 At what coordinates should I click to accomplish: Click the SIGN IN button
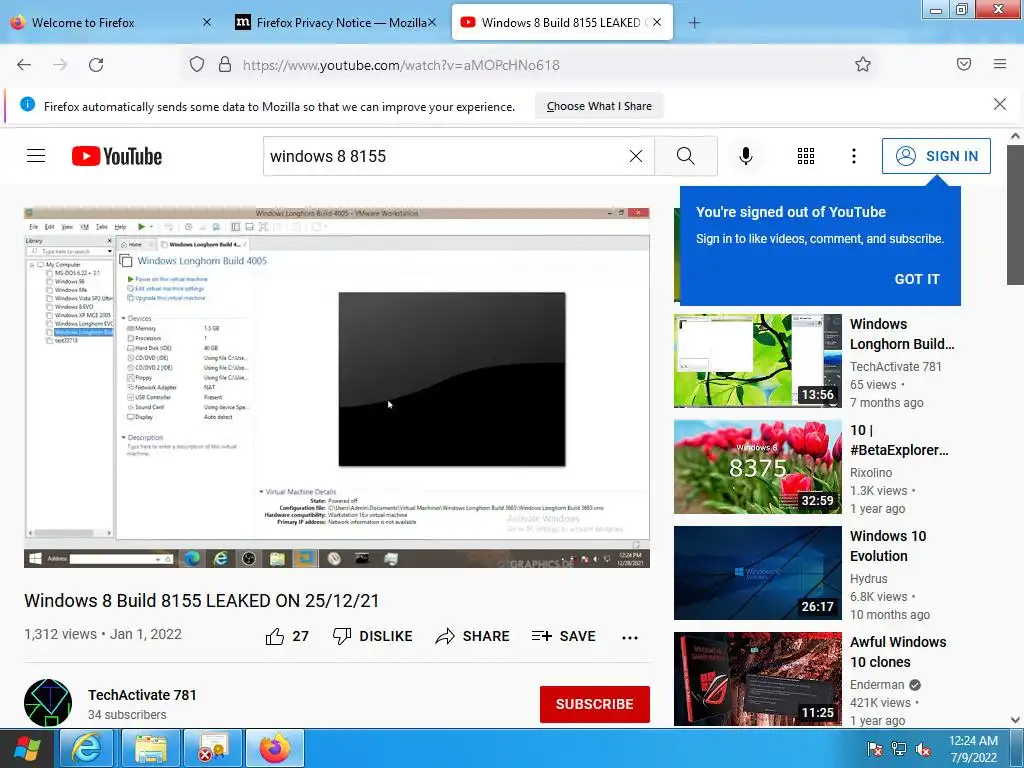coord(936,156)
